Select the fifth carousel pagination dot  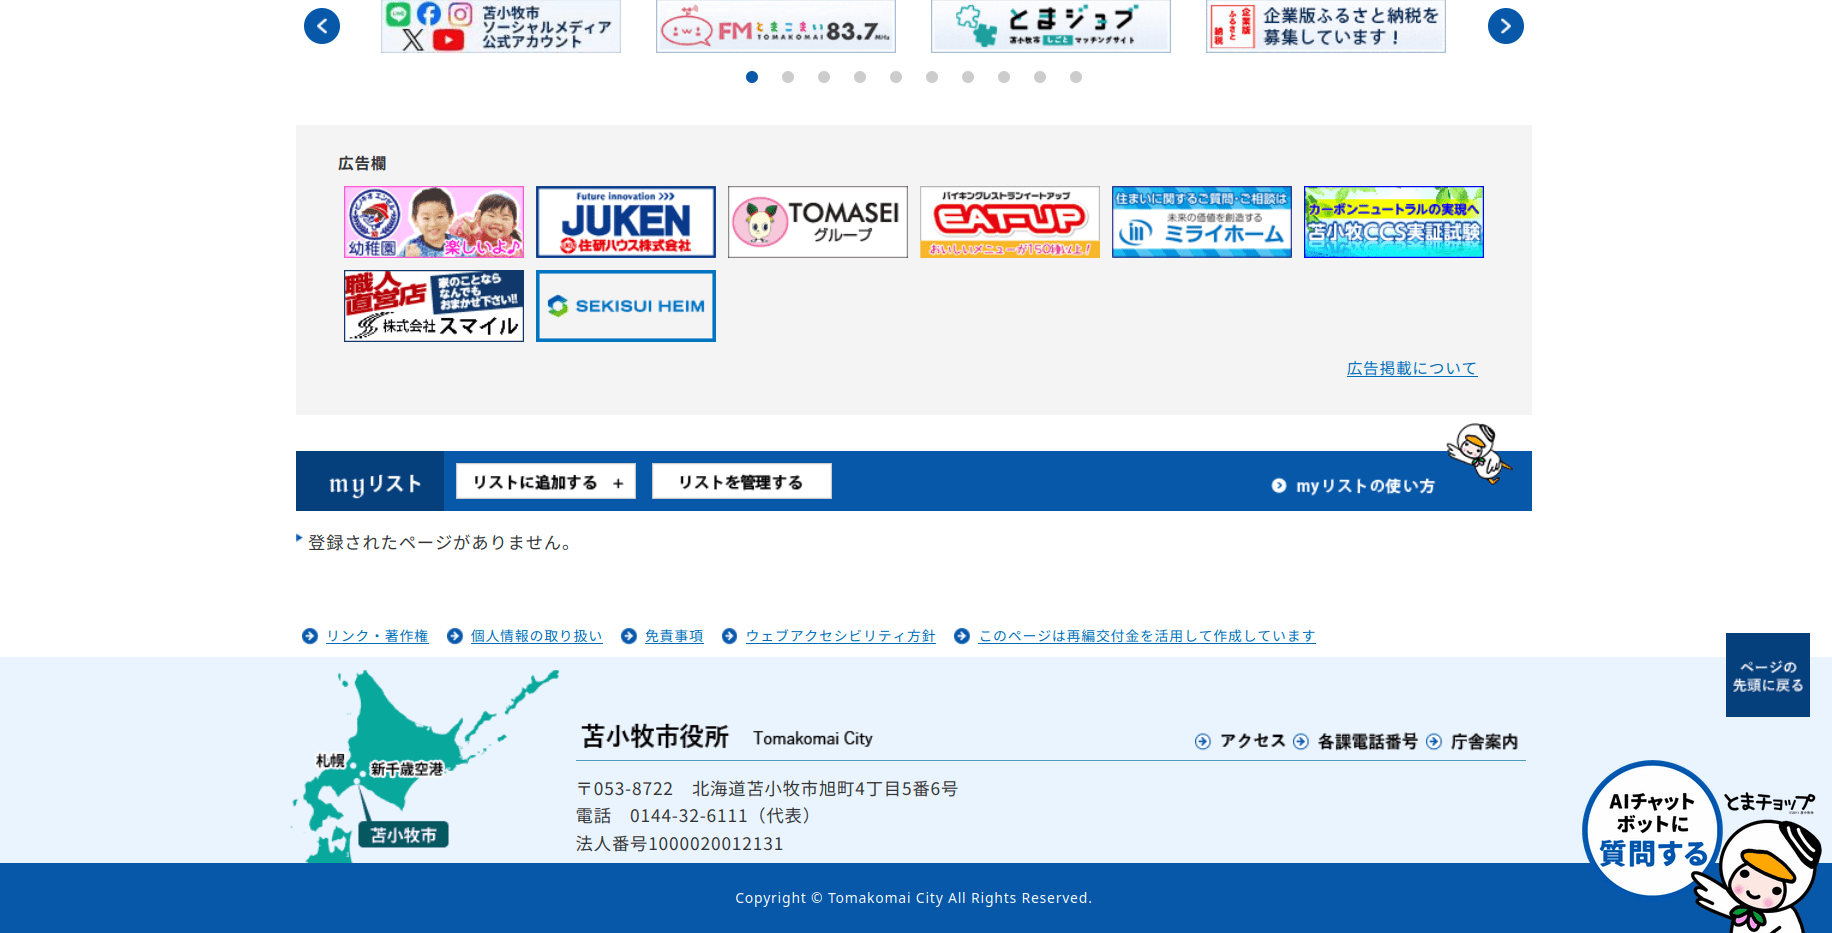coord(896,77)
